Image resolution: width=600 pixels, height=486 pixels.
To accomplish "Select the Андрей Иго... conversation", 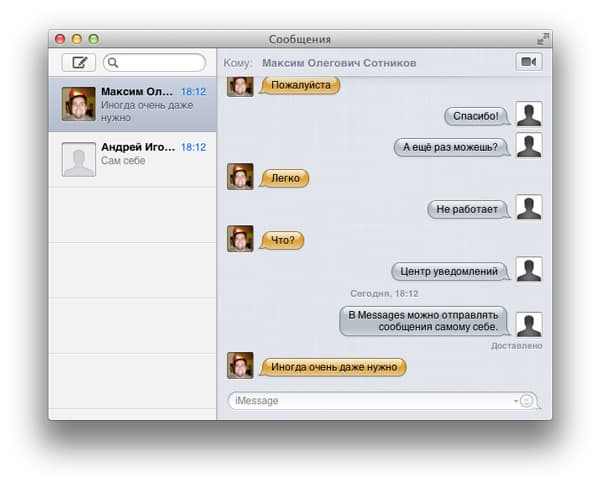I will [132, 160].
